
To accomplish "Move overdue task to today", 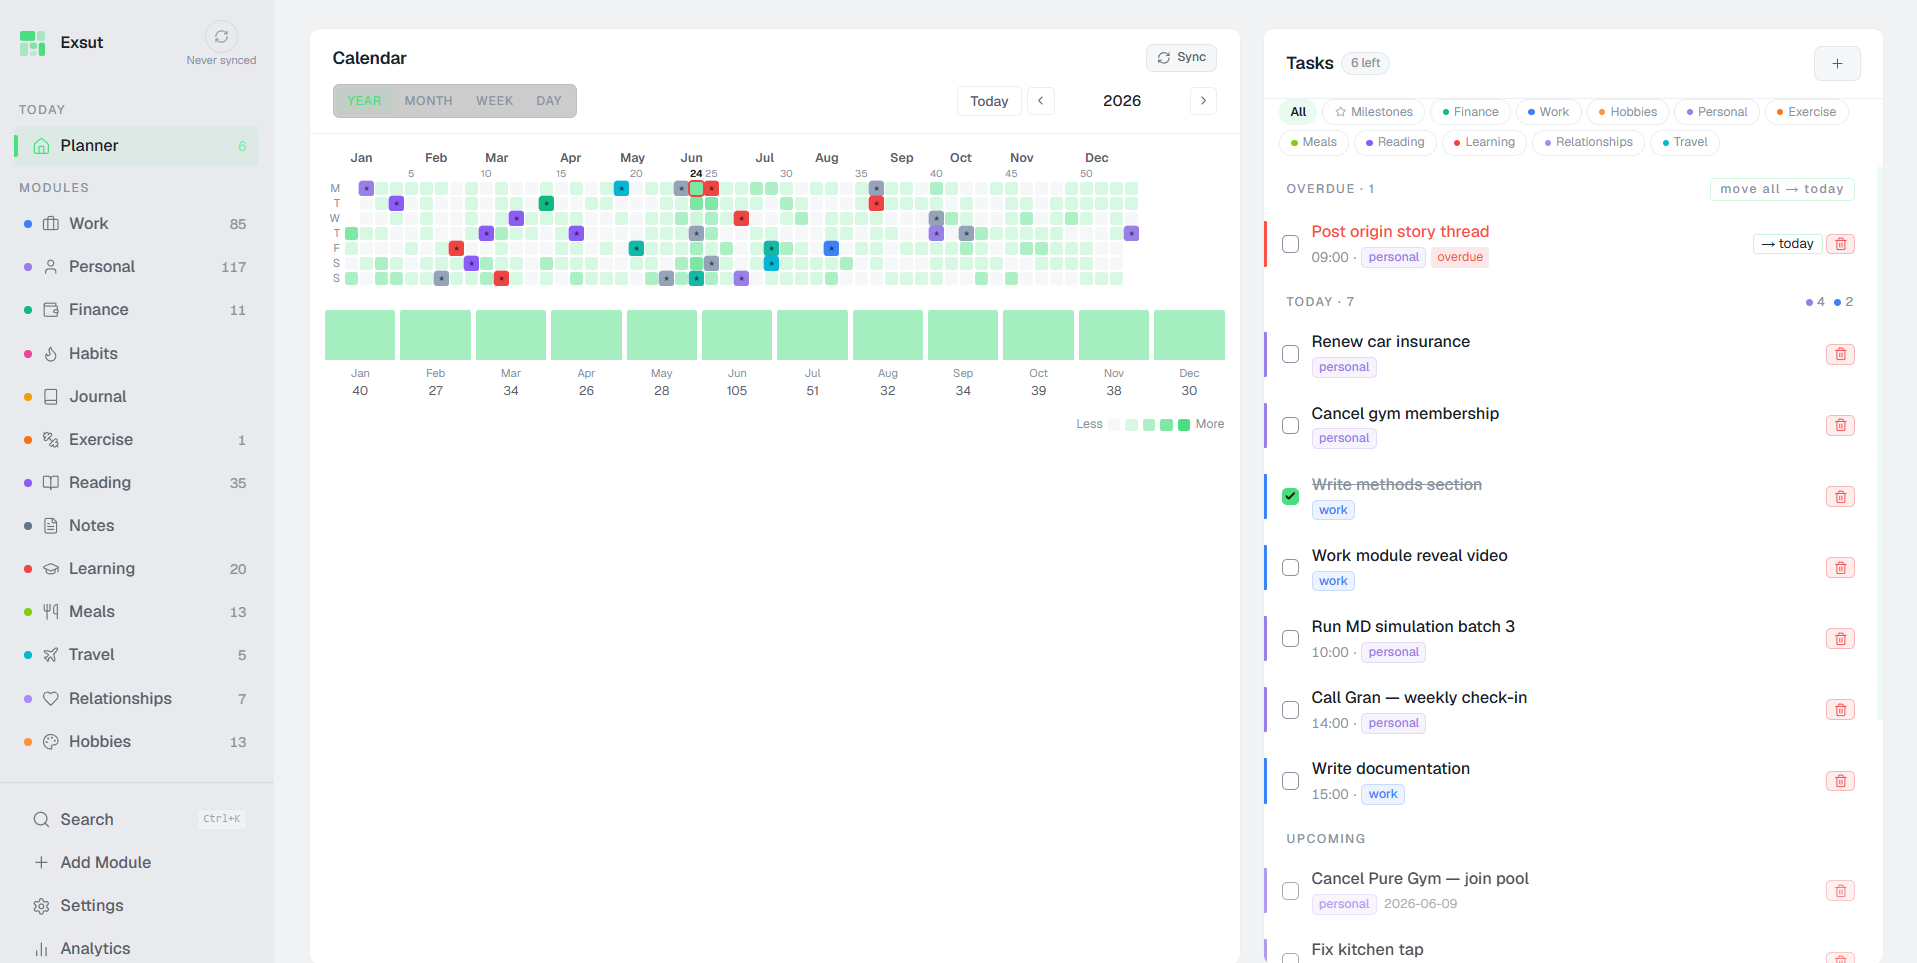I will click(x=1788, y=244).
